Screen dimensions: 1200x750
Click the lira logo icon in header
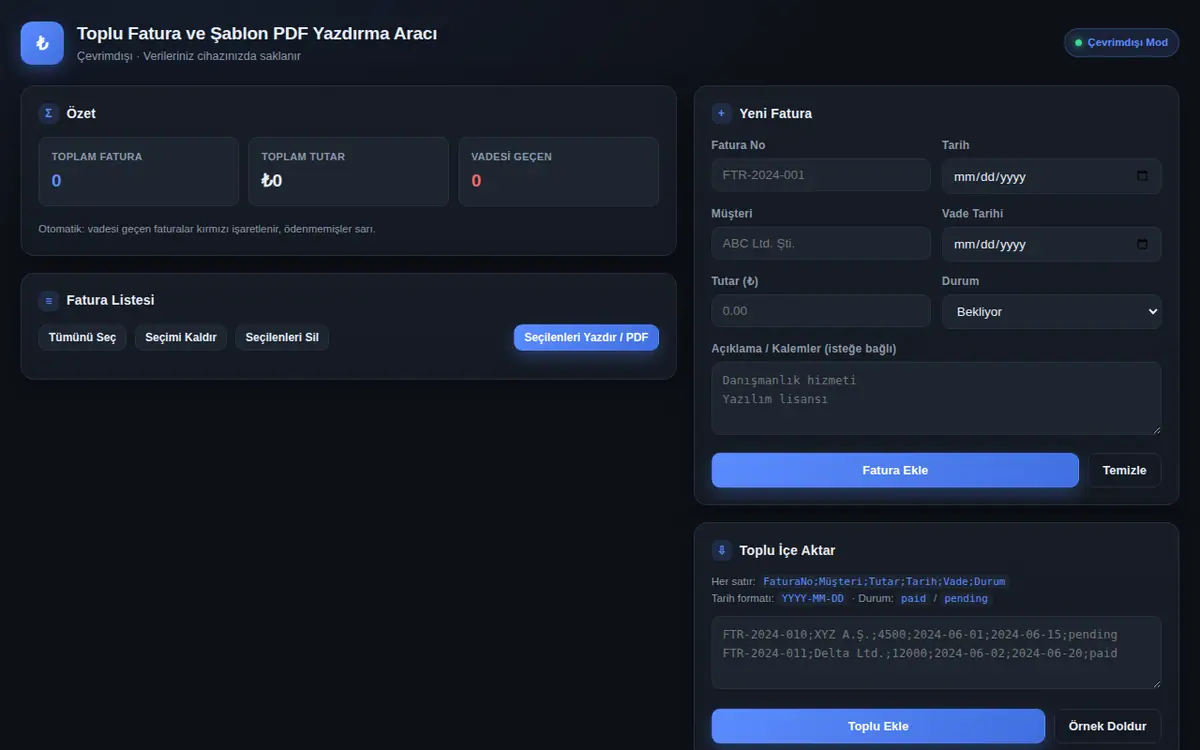42,43
